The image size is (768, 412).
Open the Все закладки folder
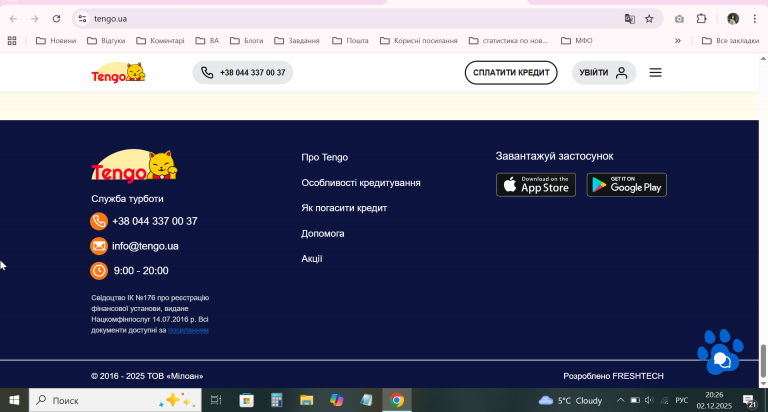(730, 41)
